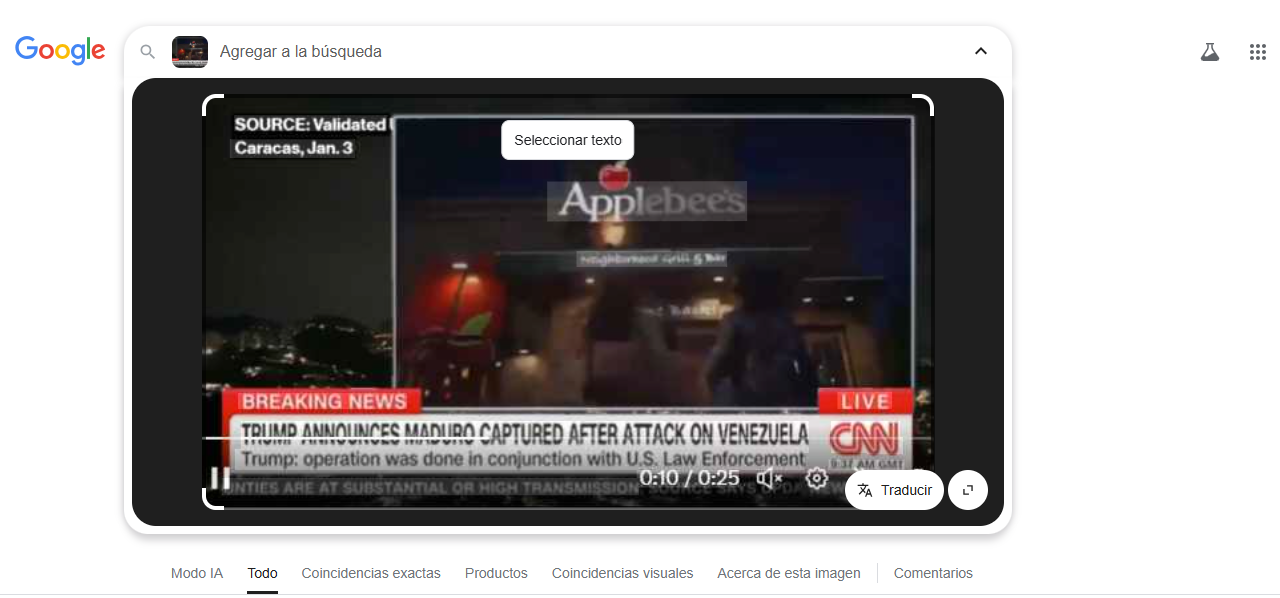Select the highlighted Applebee's text in image
The width and height of the screenshot is (1280, 598).
(647, 201)
